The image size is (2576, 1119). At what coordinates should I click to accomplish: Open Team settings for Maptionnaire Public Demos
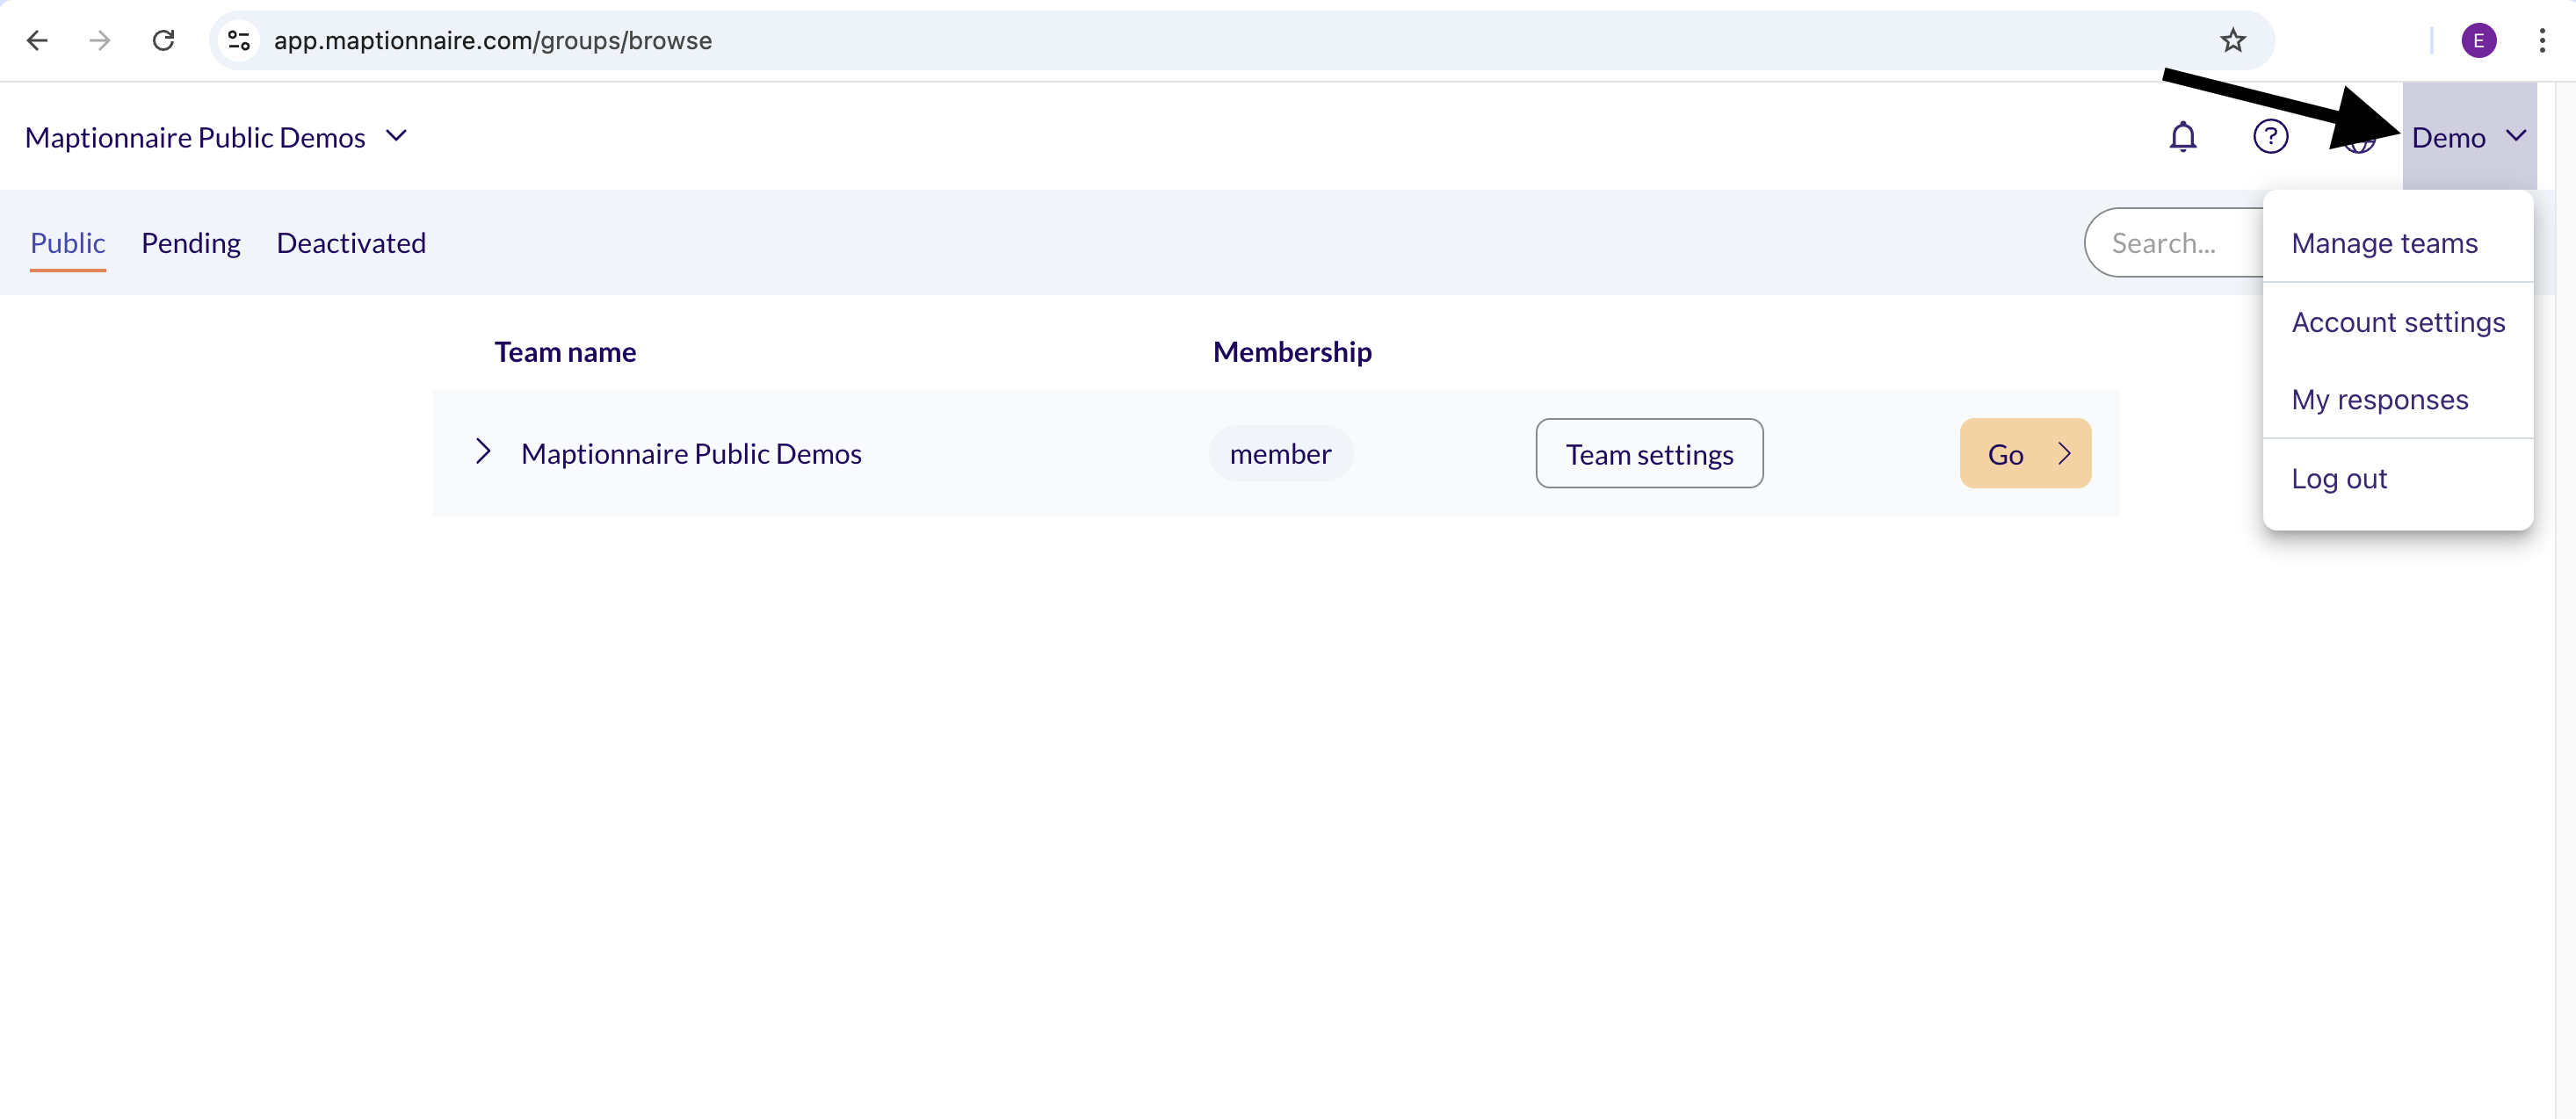[x=1649, y=453]
